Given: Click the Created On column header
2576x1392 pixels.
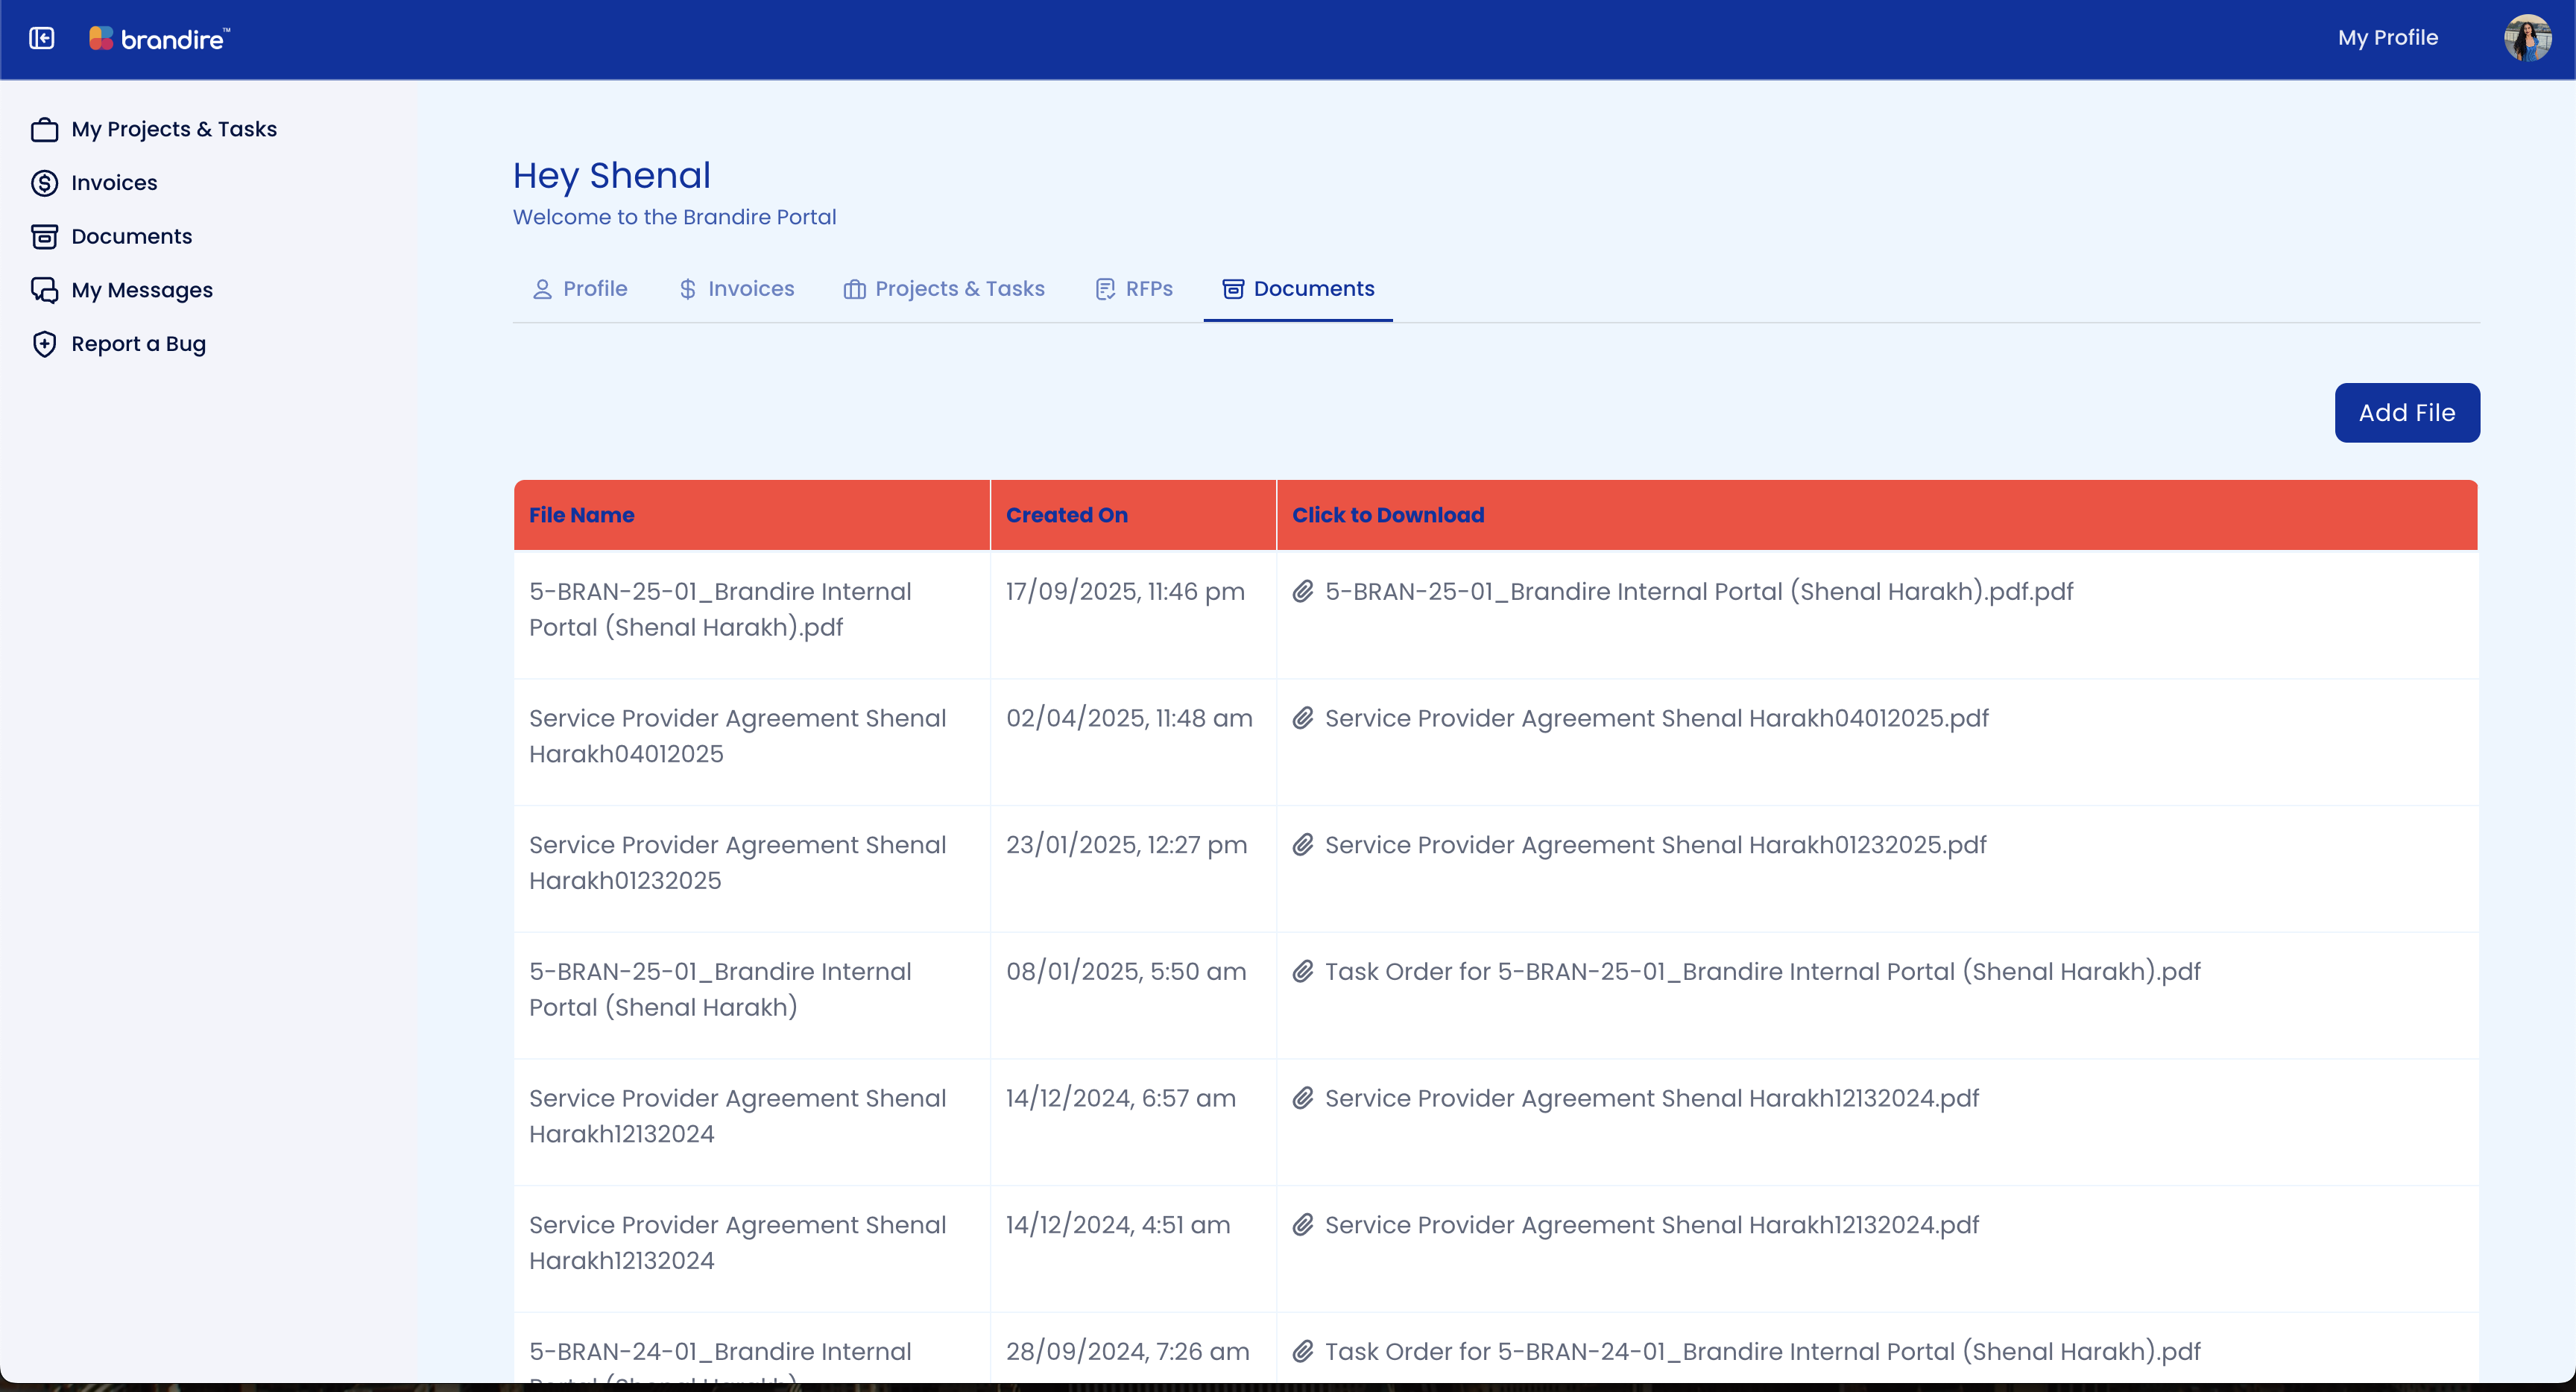Looking at the screenshot, I should [x=1066, y=515].
